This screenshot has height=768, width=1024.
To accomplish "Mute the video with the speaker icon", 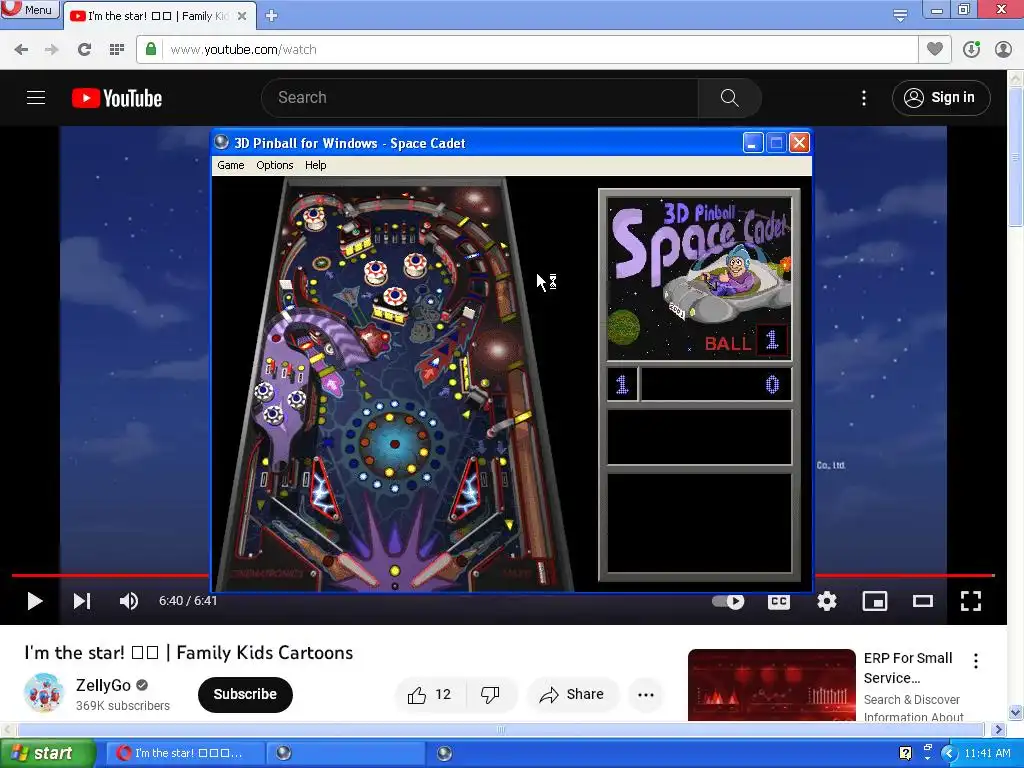I will [129, 601].
